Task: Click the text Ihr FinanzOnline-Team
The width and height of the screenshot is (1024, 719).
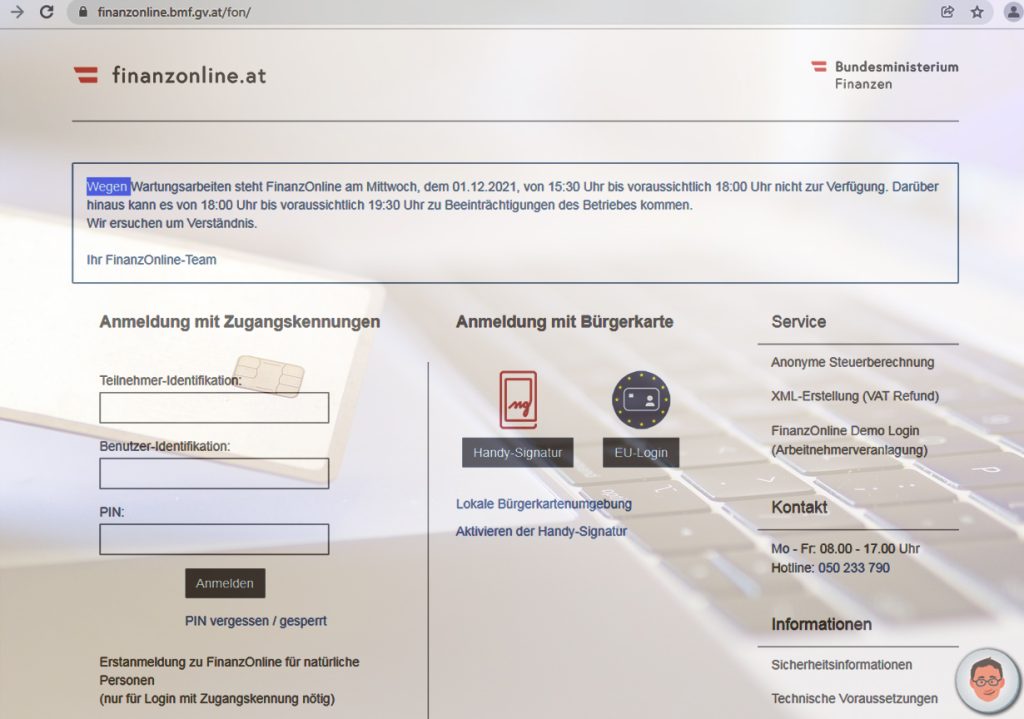Action: tap(152, 260)
